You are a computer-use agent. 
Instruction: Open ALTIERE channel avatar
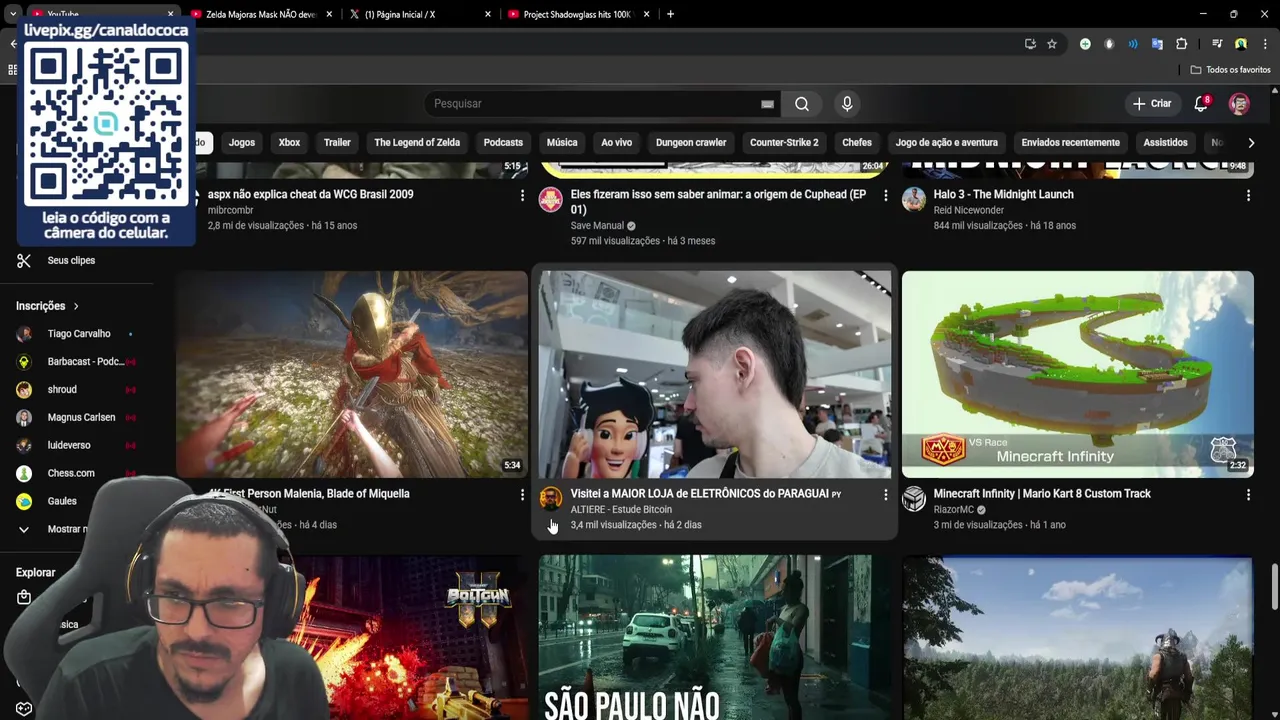pyautogui.click(x=551, y=499)
